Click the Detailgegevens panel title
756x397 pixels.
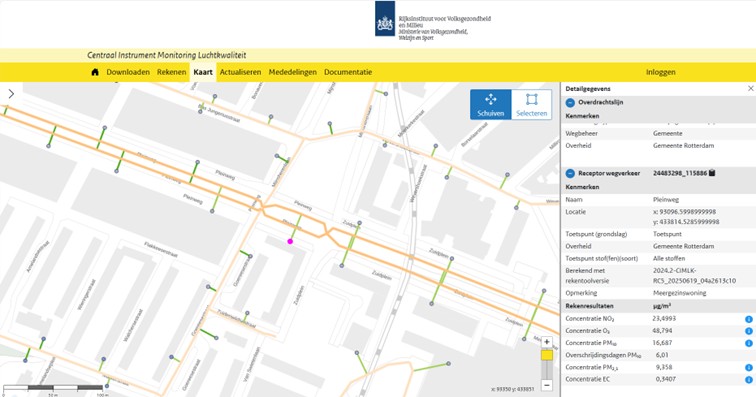588,89
